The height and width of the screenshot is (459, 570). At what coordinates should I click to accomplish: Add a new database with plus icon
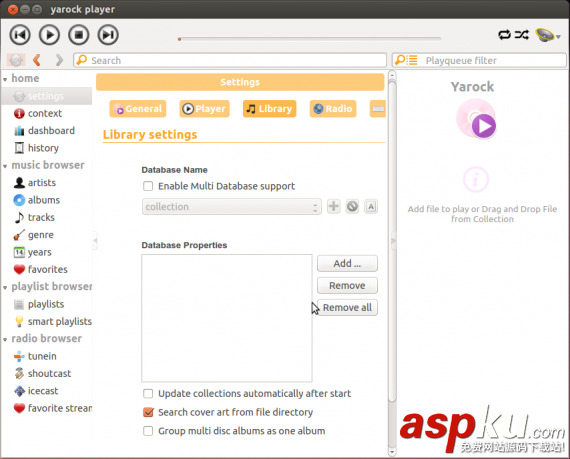[x=333, y=206]
